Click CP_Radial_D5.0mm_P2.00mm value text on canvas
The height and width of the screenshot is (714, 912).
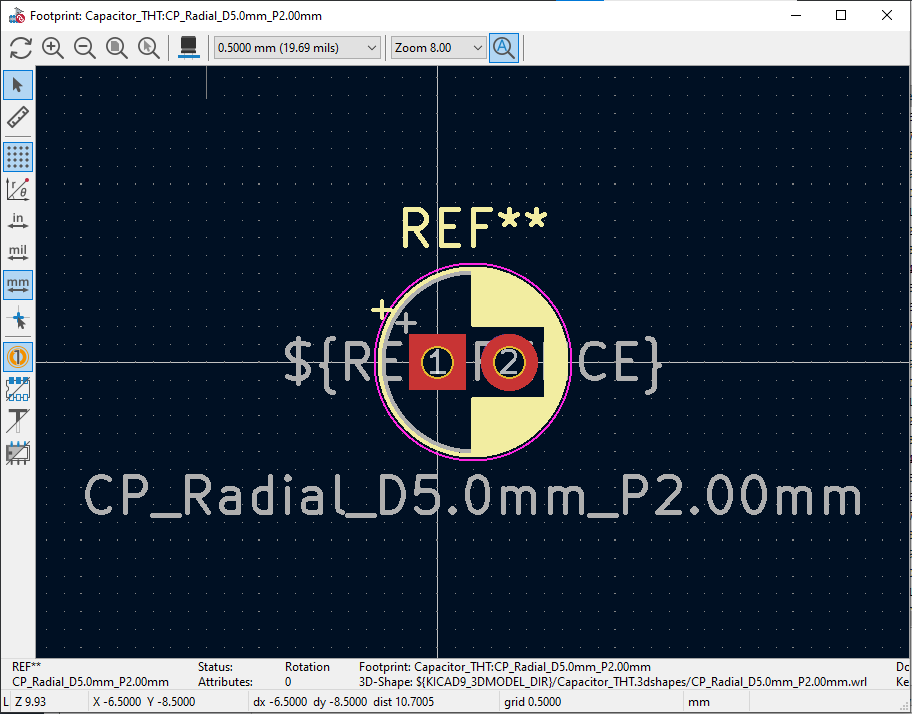(472, 495)
